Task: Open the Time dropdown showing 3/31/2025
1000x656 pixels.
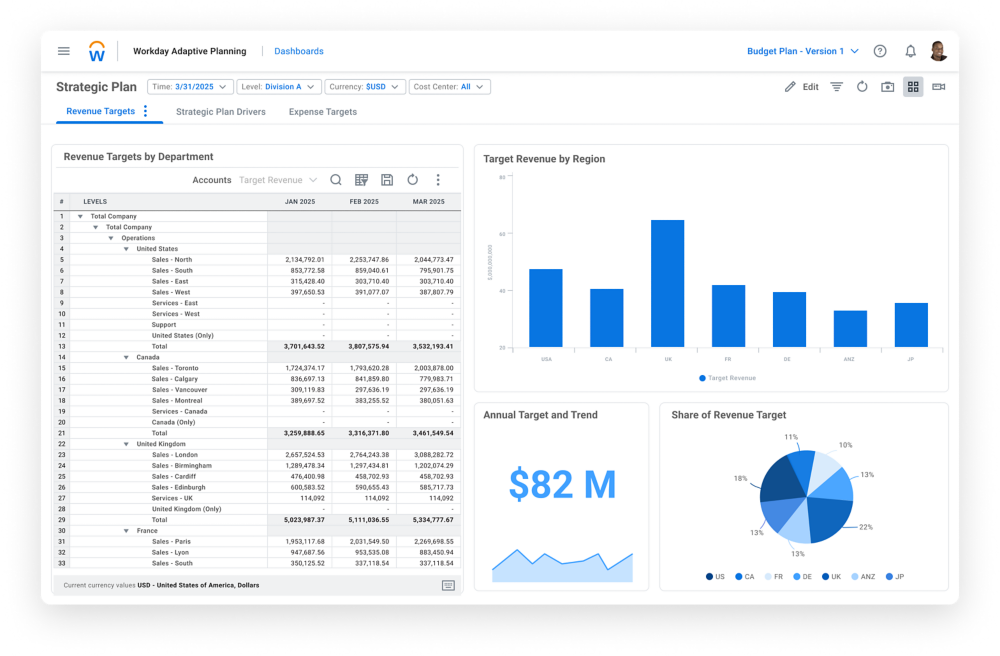Action: click(x=190, y=86)
